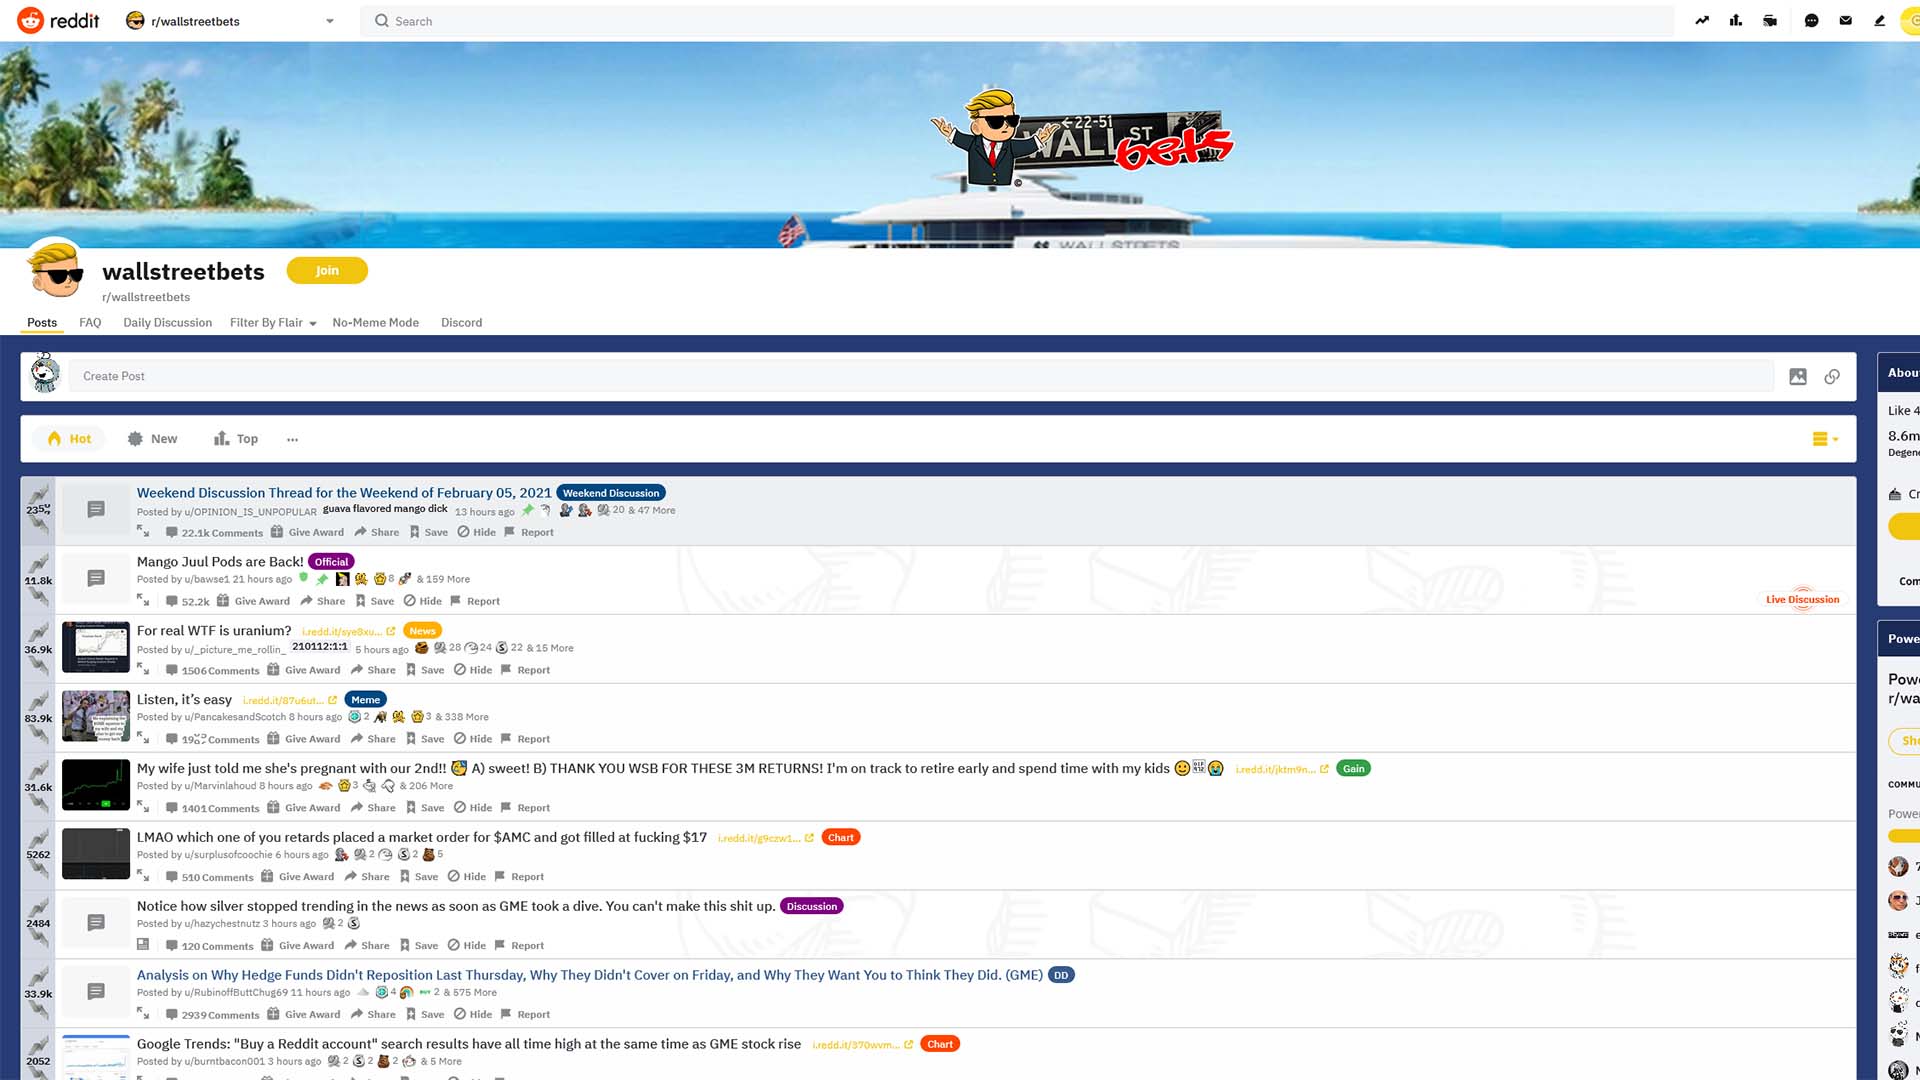This screenshot has height=1080, width=1920.
Task: Give Award to Mango Juul Pods post
Action: coord(253,601)
